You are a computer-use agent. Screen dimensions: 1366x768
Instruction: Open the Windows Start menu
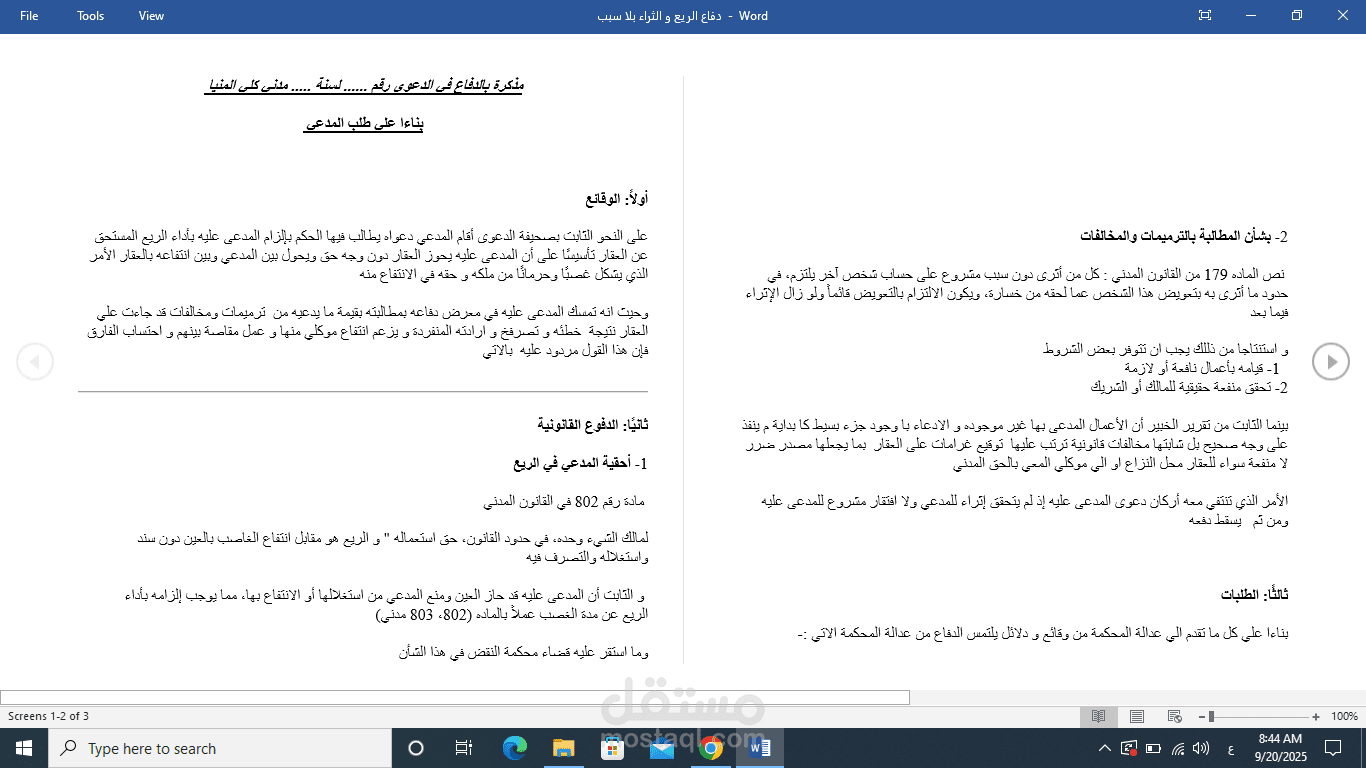(24, 748)
